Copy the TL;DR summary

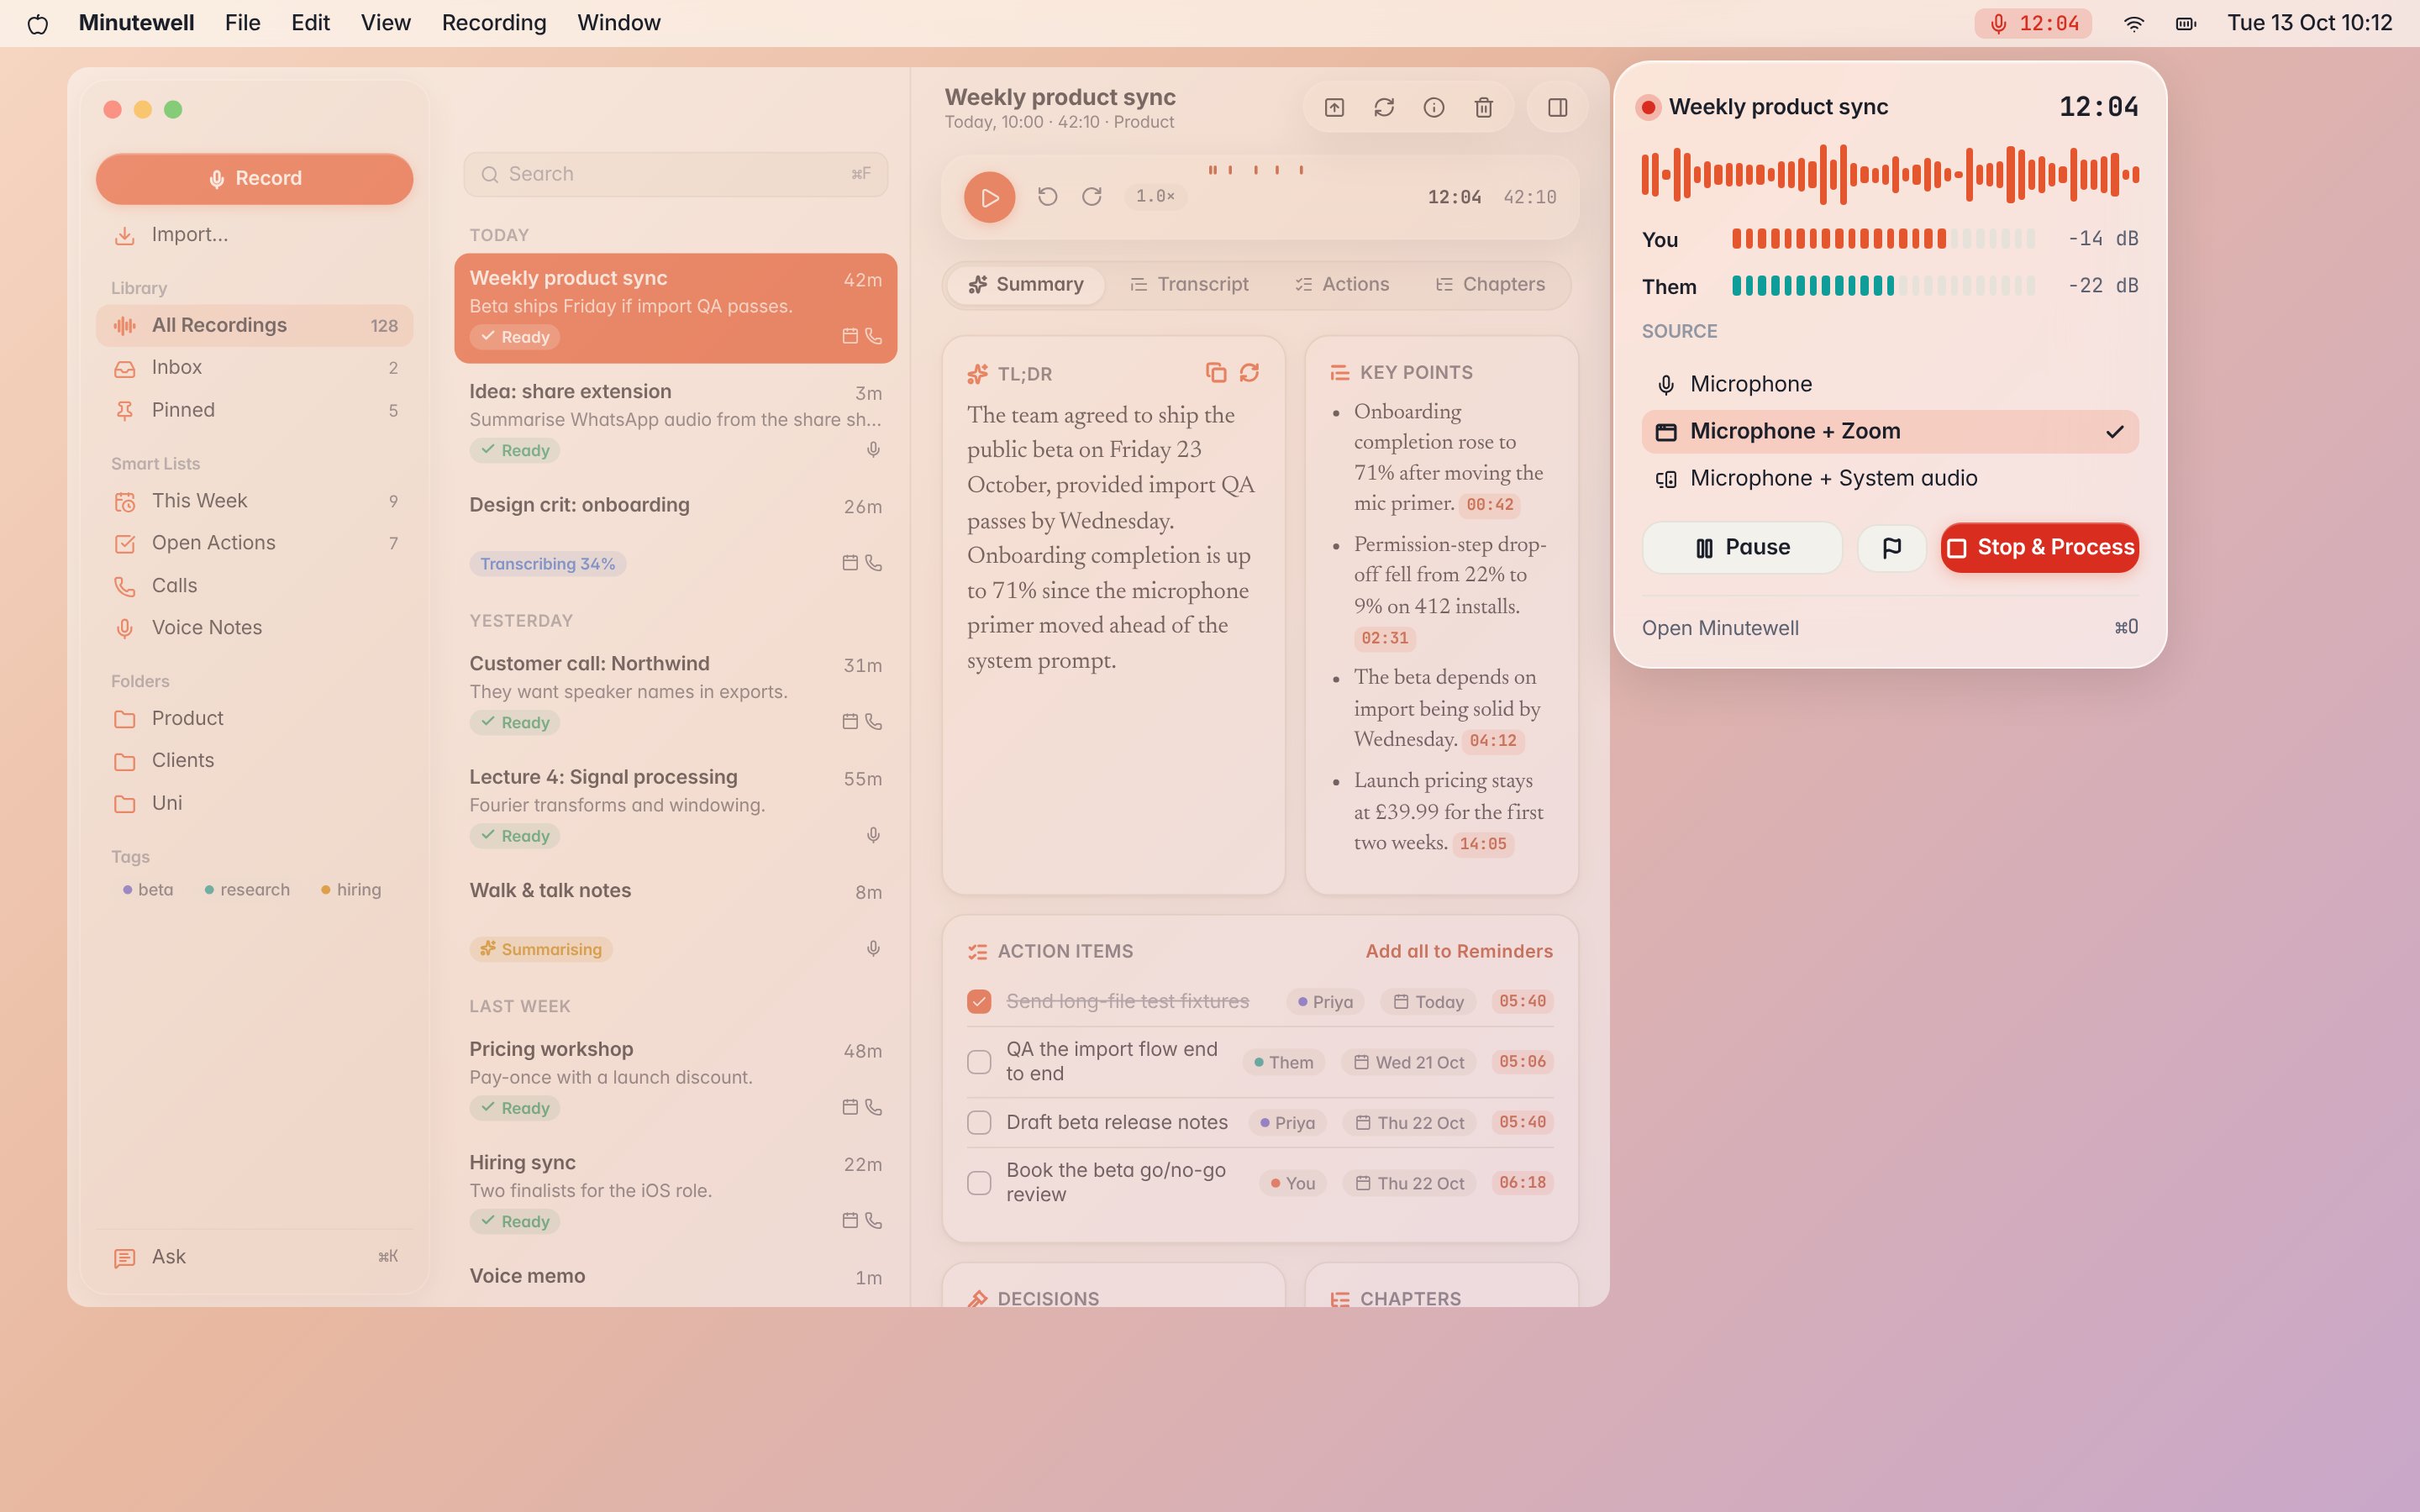click(x=1216, y=373)
